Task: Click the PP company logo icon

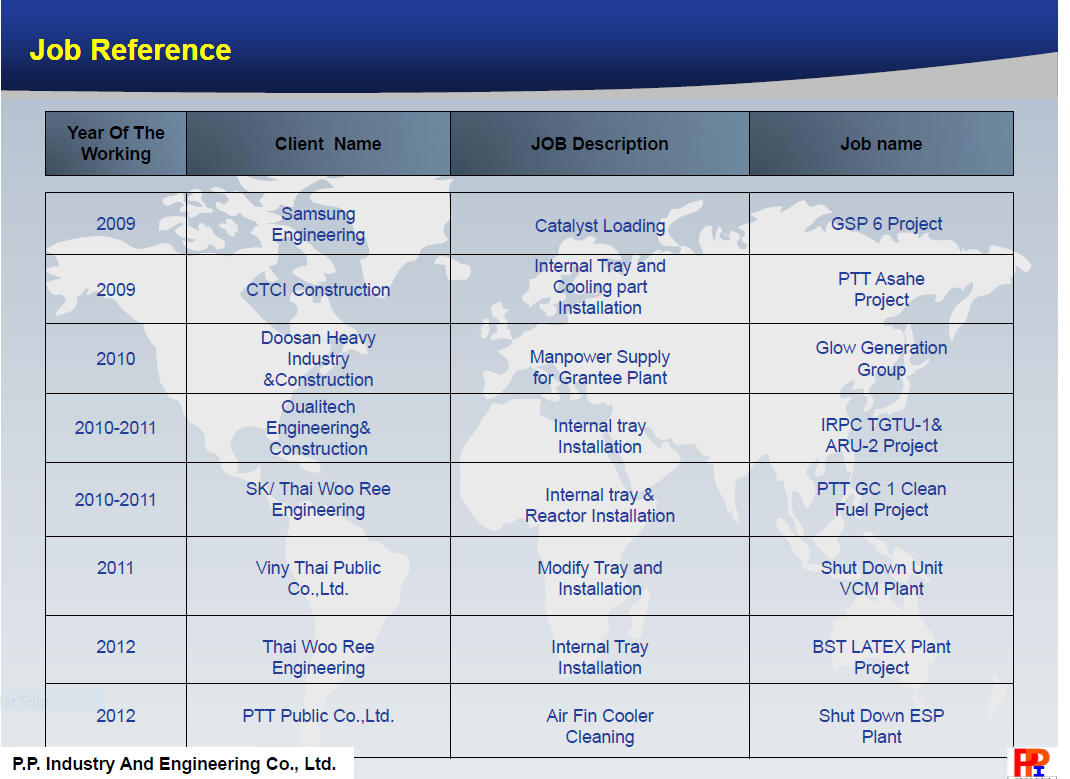Action: [1031, 762]
